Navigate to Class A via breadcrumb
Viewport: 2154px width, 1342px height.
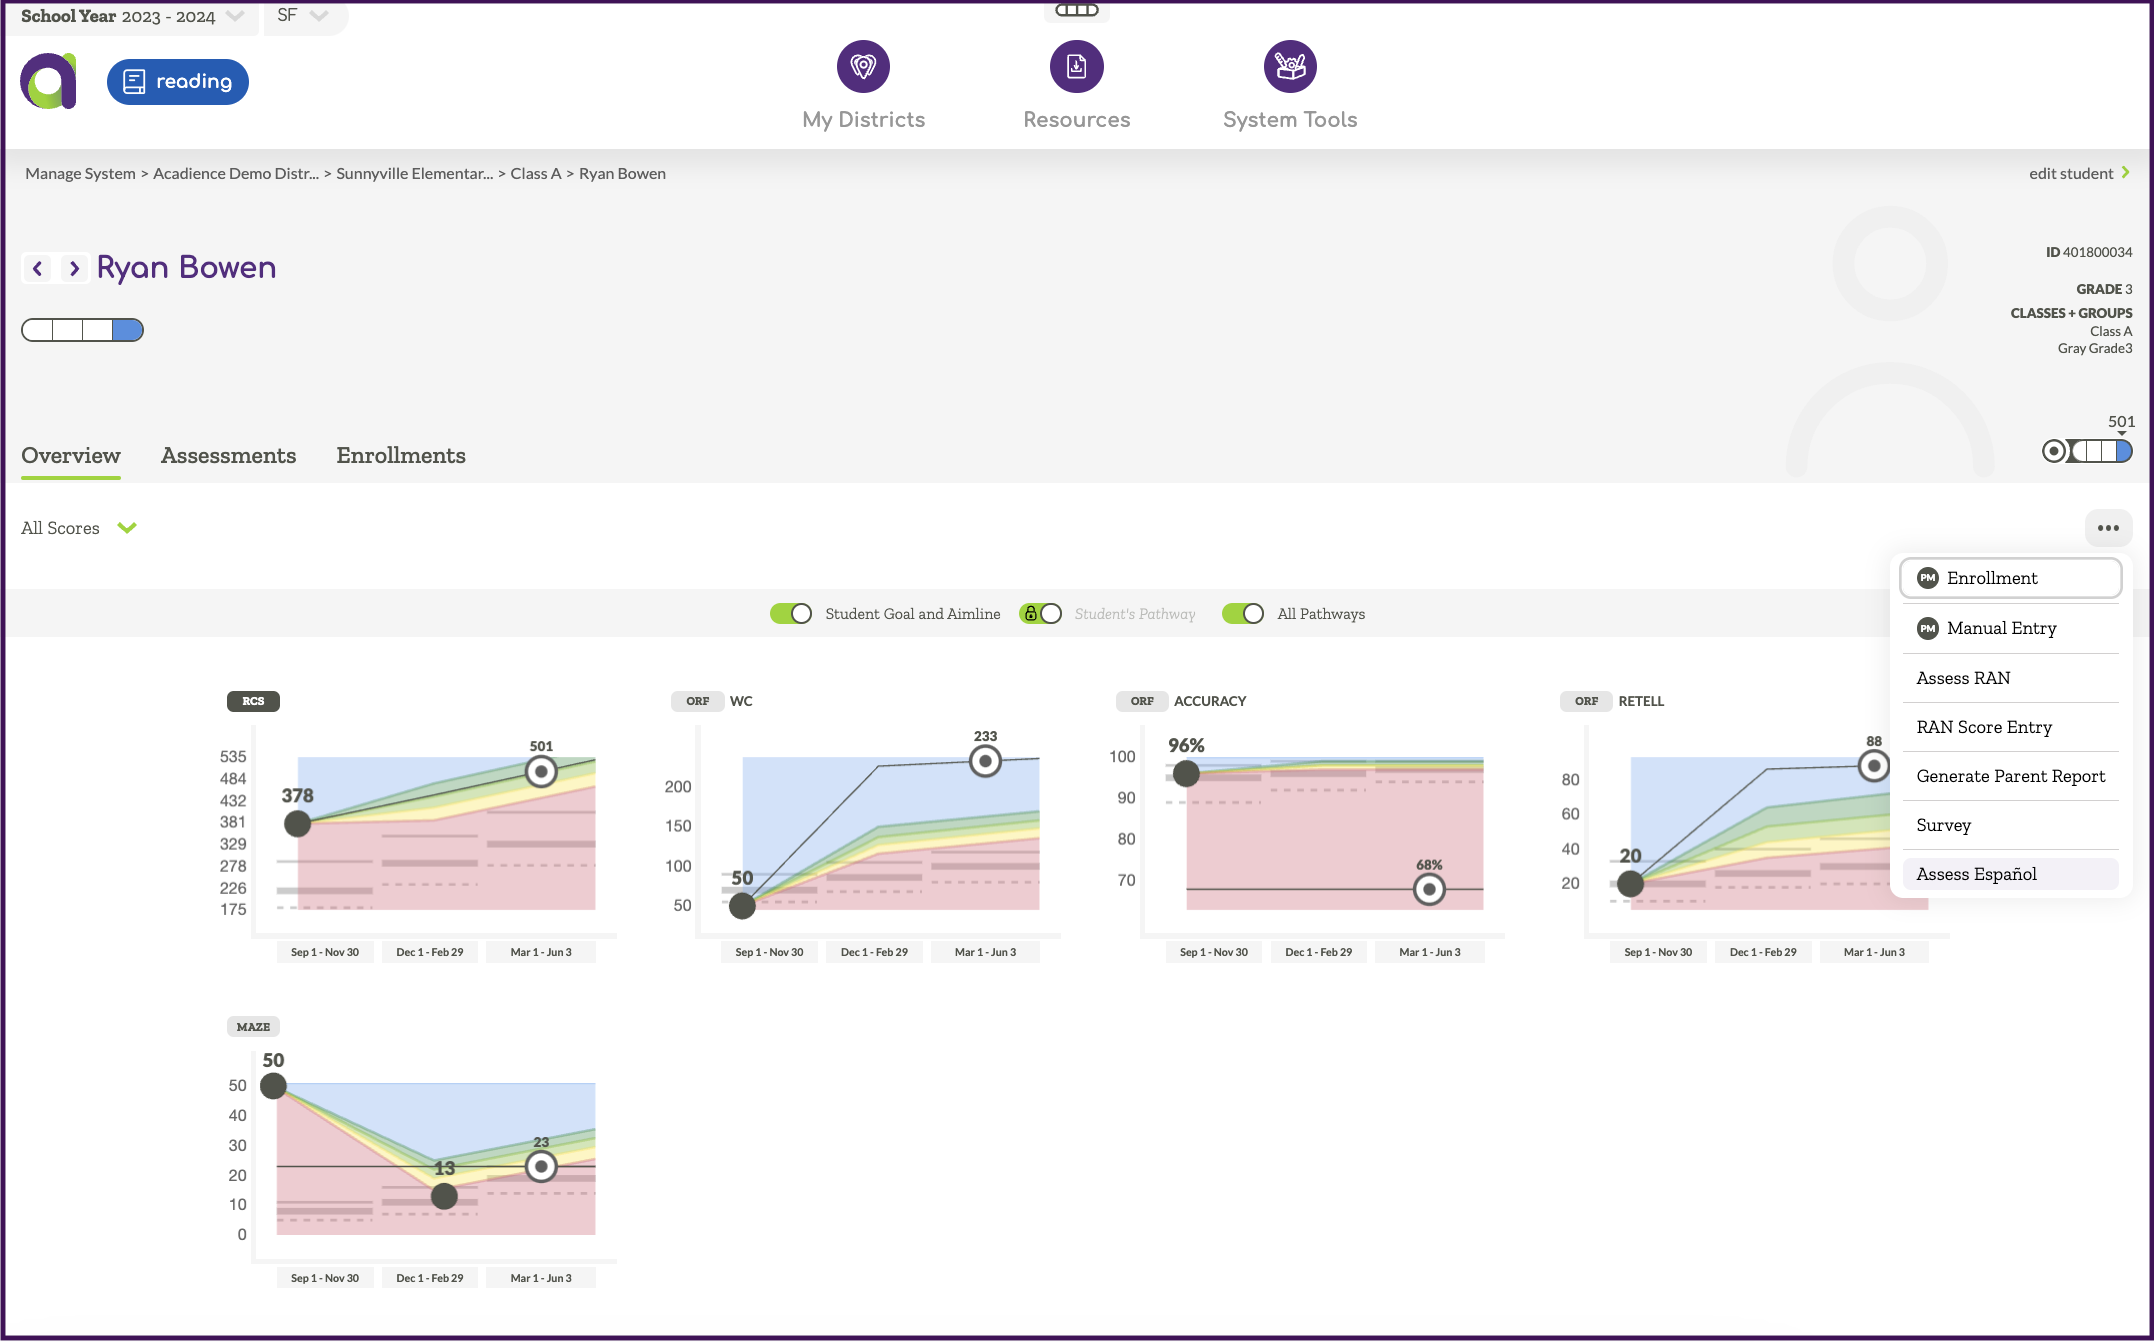(x=536, y=173)
